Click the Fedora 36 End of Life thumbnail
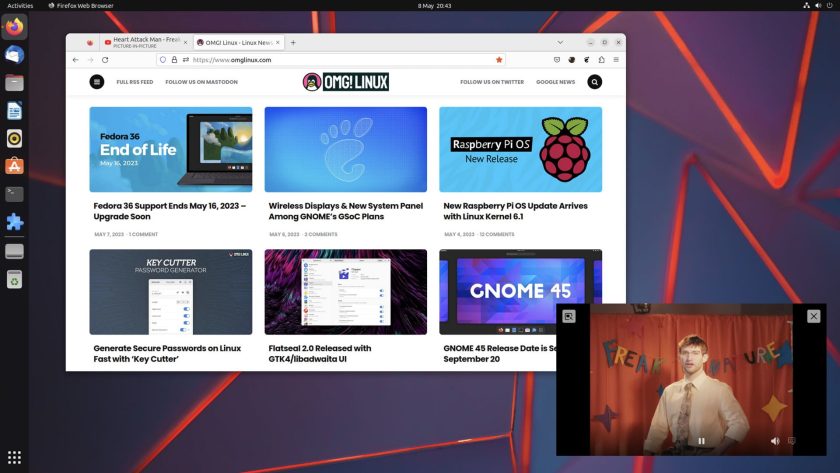This screenshot has width=840, height=473. [x=171, y=149]
